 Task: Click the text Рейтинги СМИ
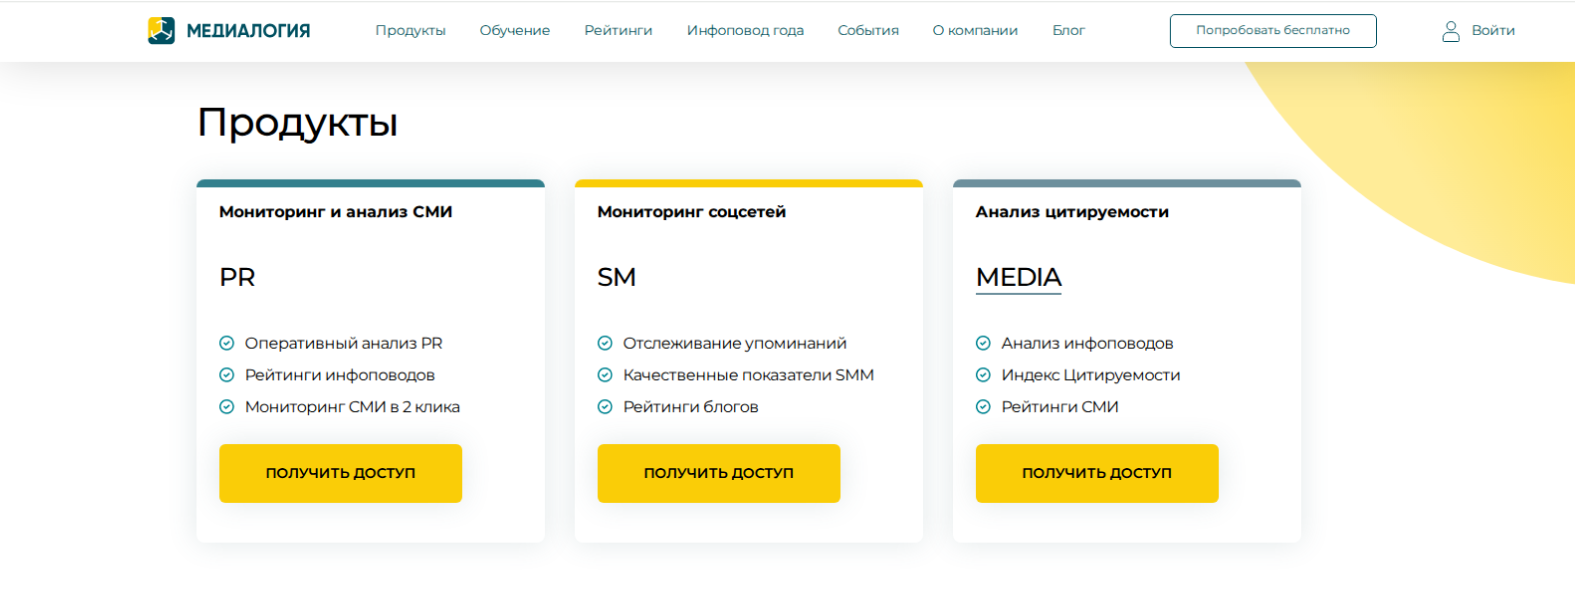coord(1059,407)
